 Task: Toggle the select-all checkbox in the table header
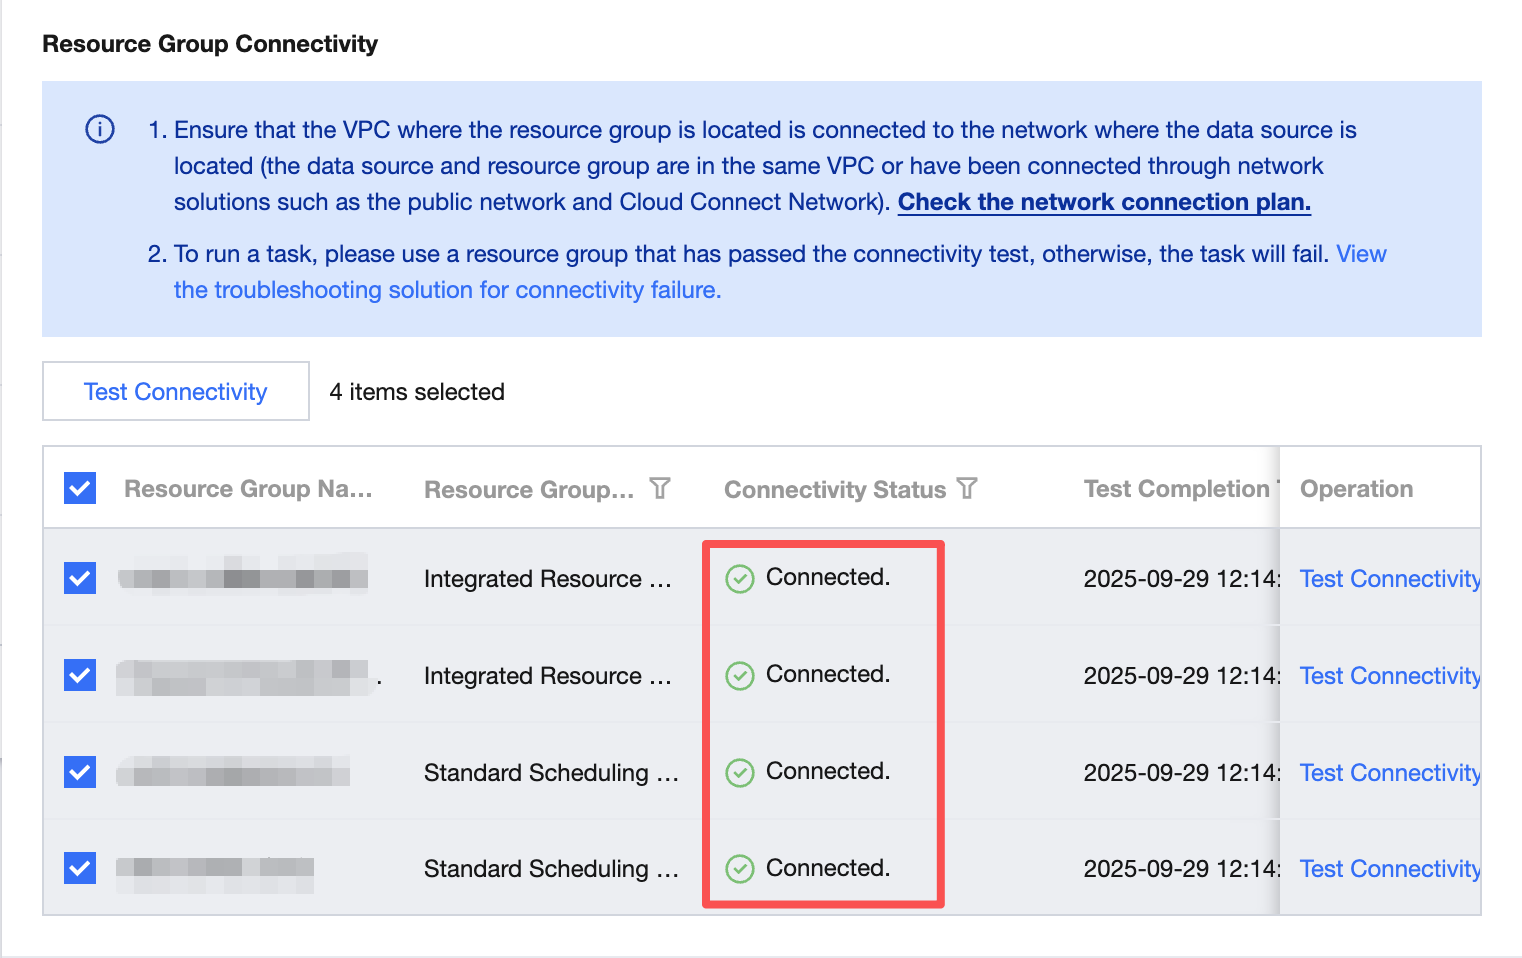point(80,488)
